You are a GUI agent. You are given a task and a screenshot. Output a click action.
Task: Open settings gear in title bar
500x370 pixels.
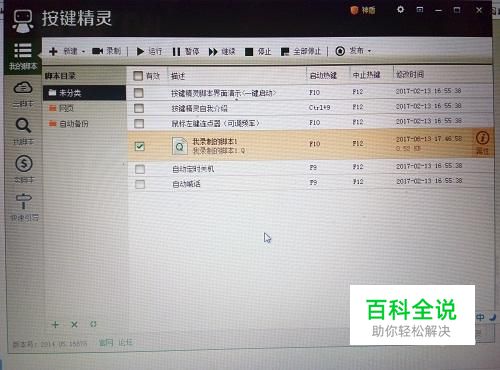coord(400,9)
